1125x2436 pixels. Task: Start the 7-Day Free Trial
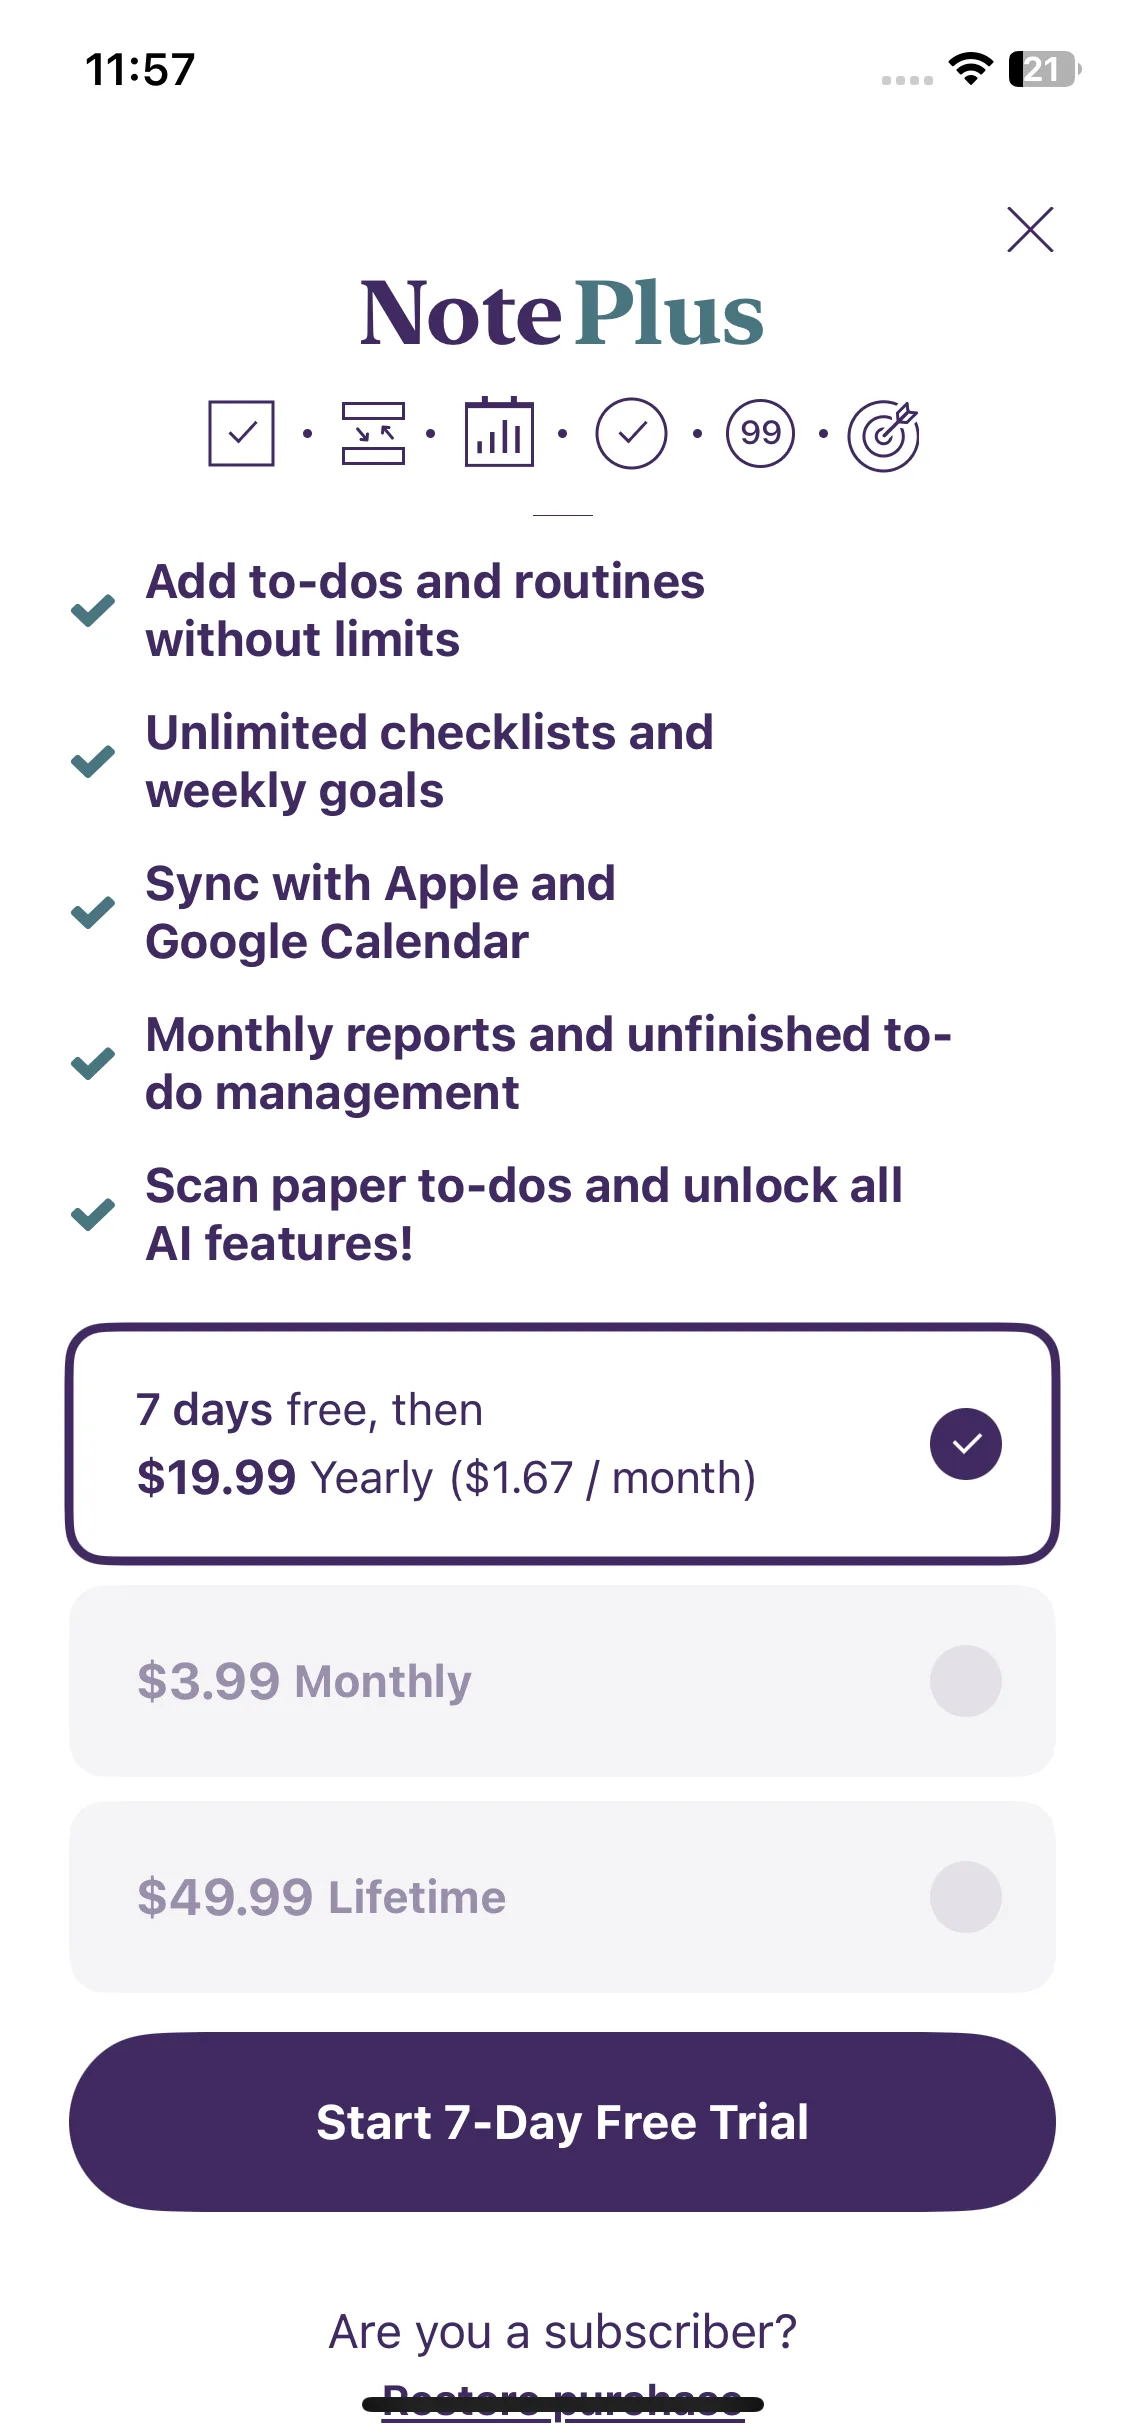pos(562,2121)
